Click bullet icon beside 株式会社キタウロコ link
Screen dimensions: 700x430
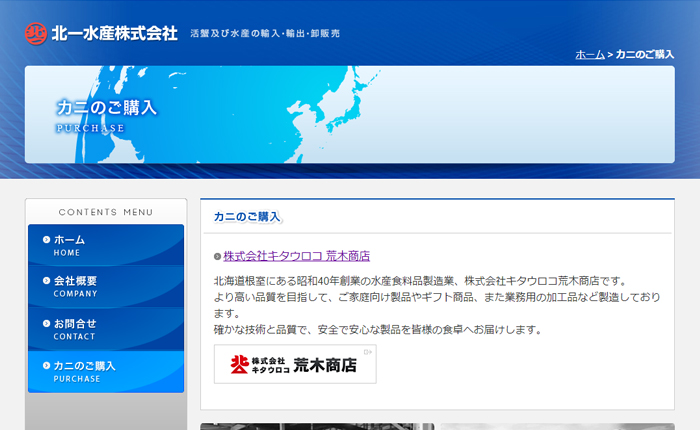click(x=217, y=256)
